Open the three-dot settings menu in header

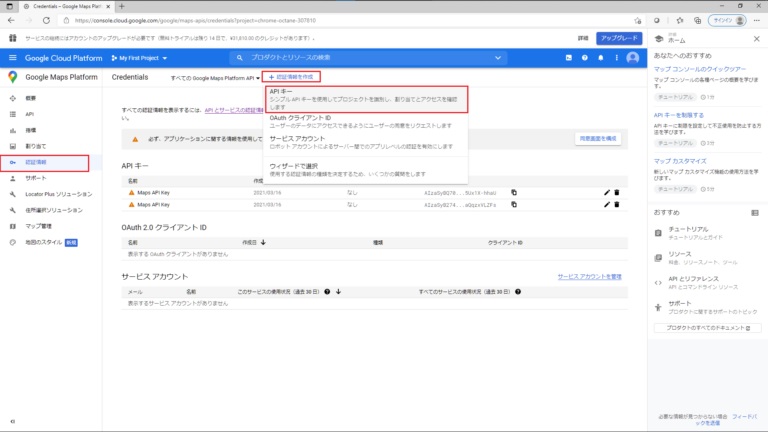(616, 58)
